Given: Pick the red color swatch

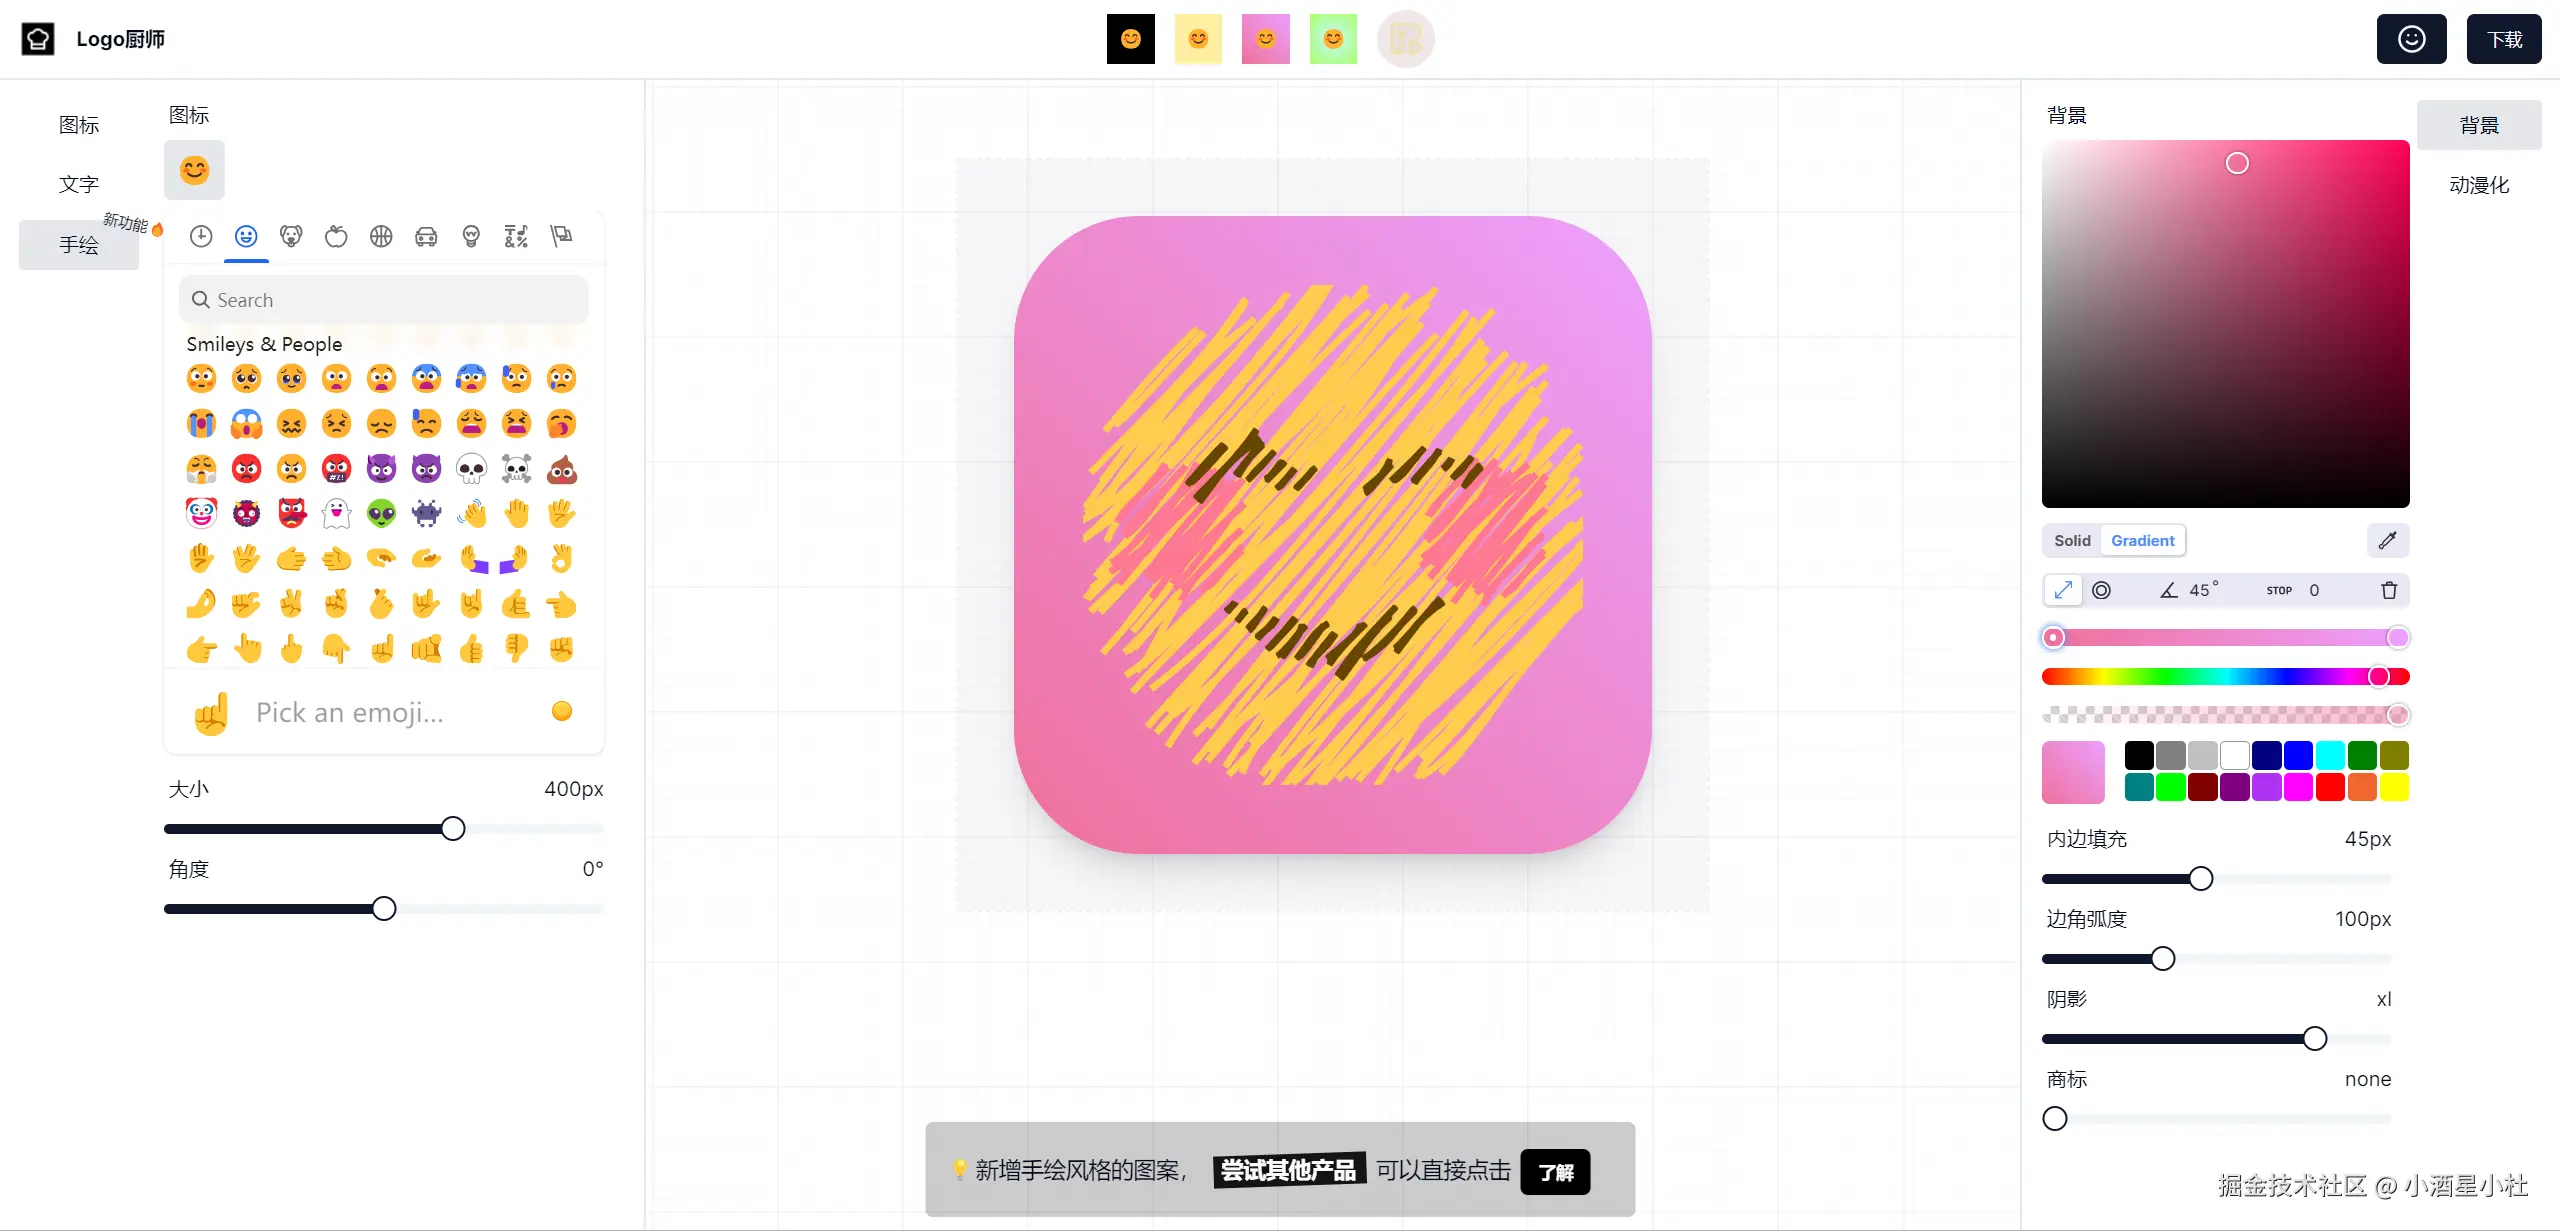Looking at the screenshot, I should (2330, 787).
